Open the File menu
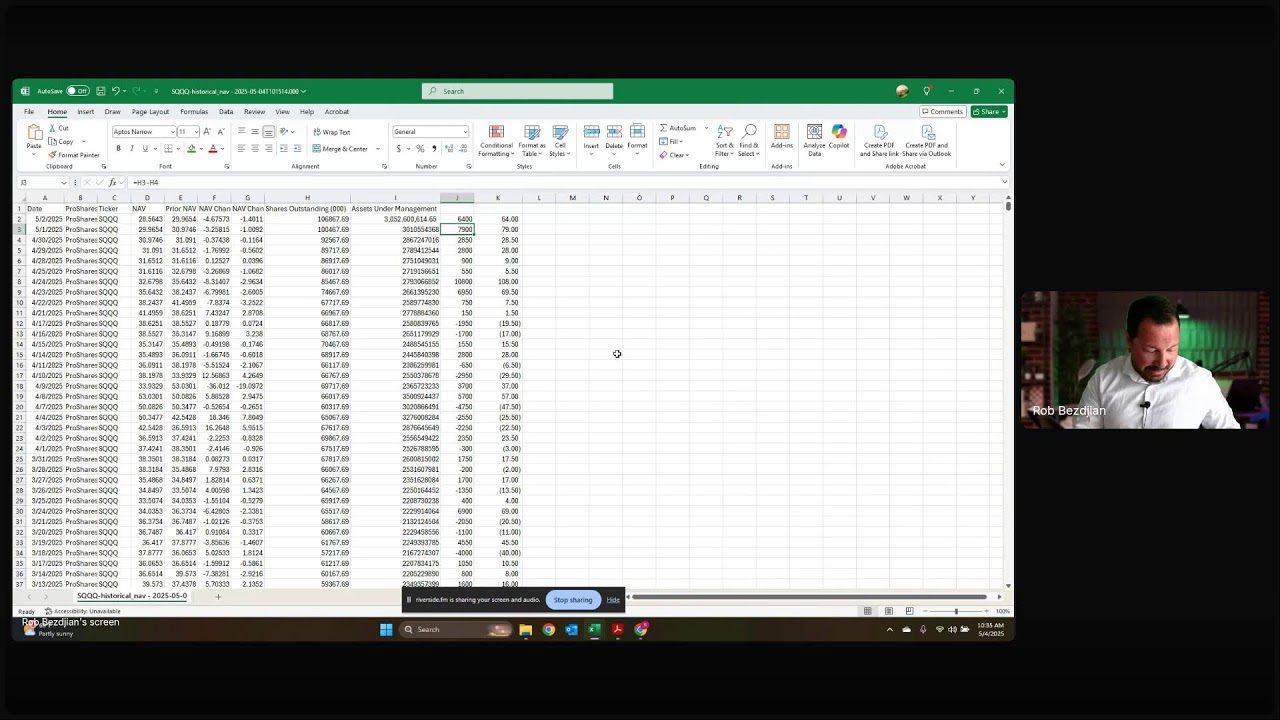 (29, 112)
